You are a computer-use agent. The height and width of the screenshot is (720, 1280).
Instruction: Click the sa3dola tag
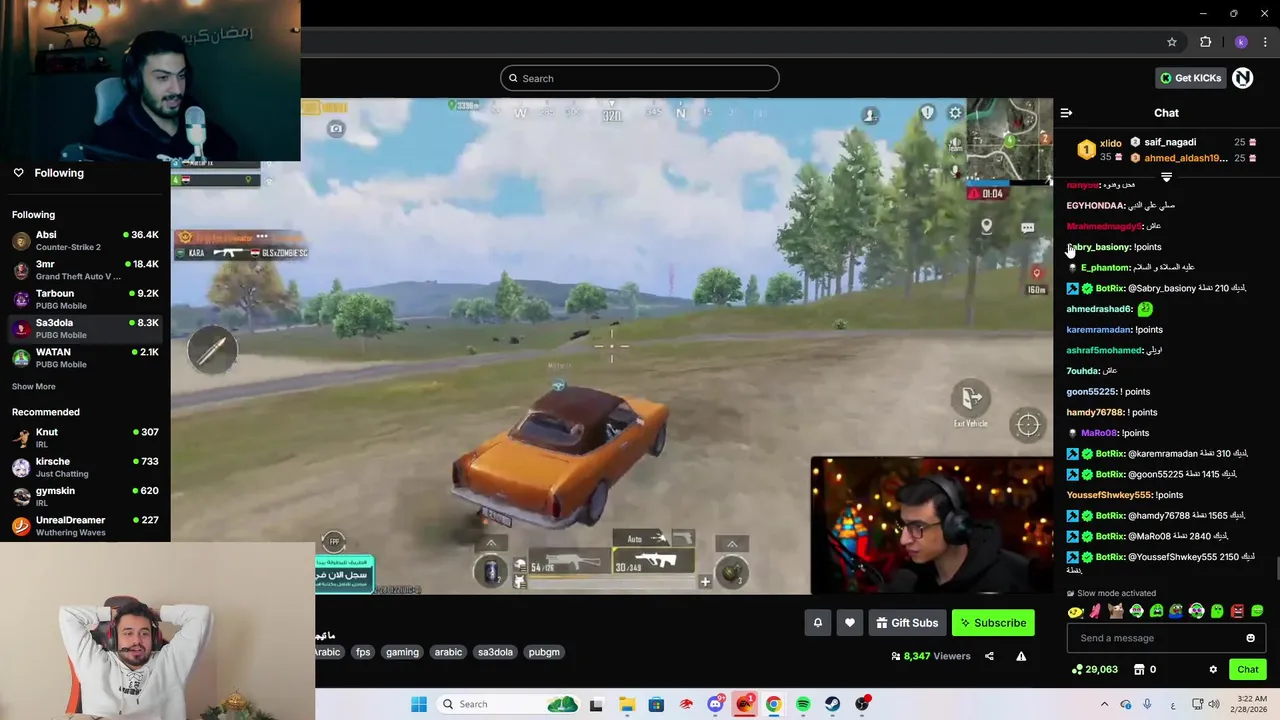495,652
